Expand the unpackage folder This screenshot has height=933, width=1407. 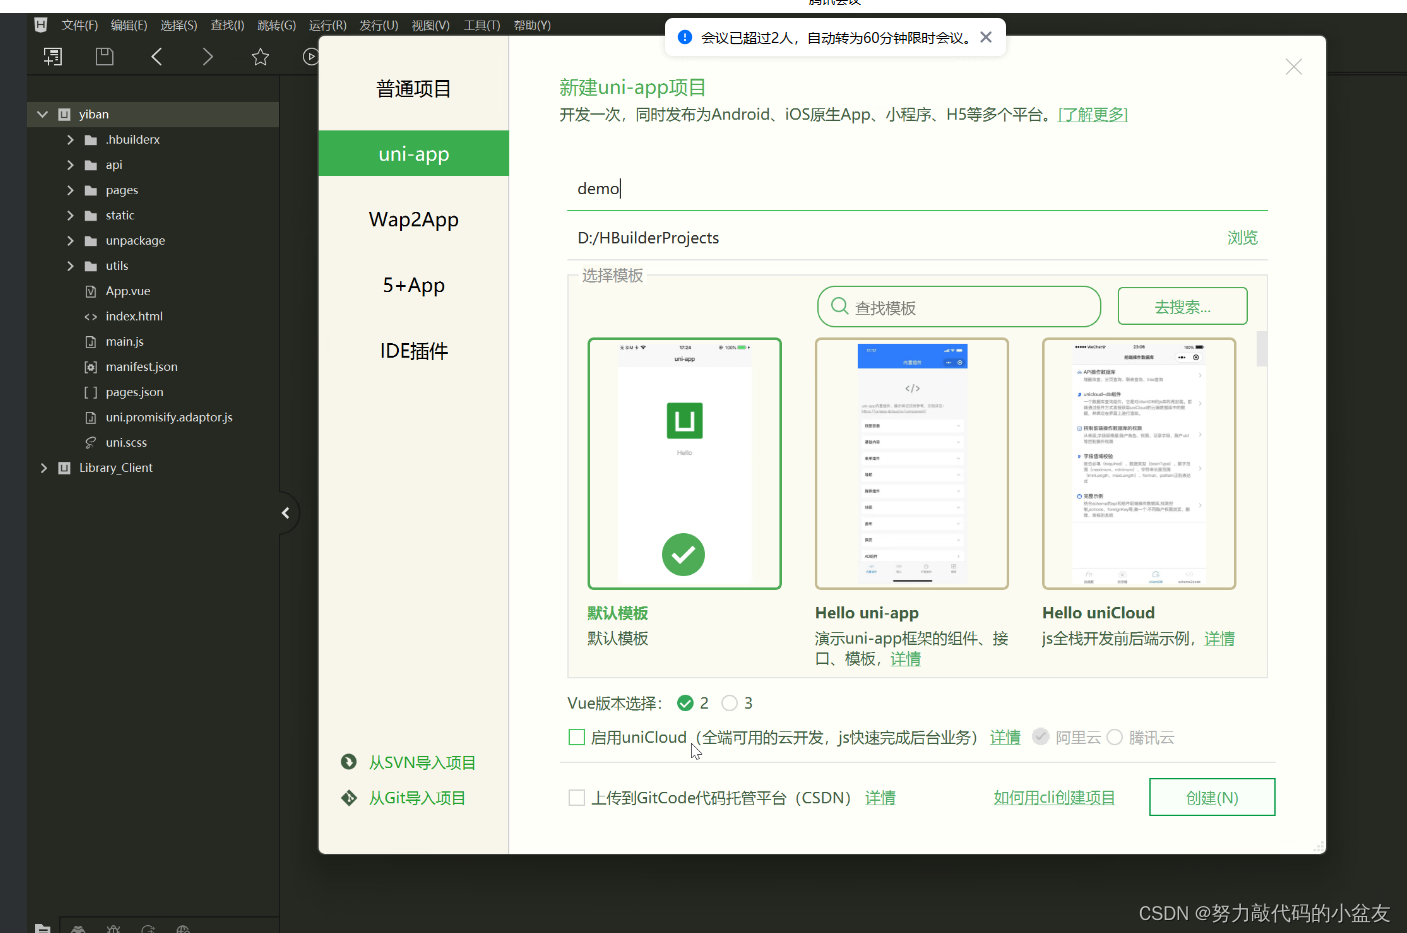[70, 241]
